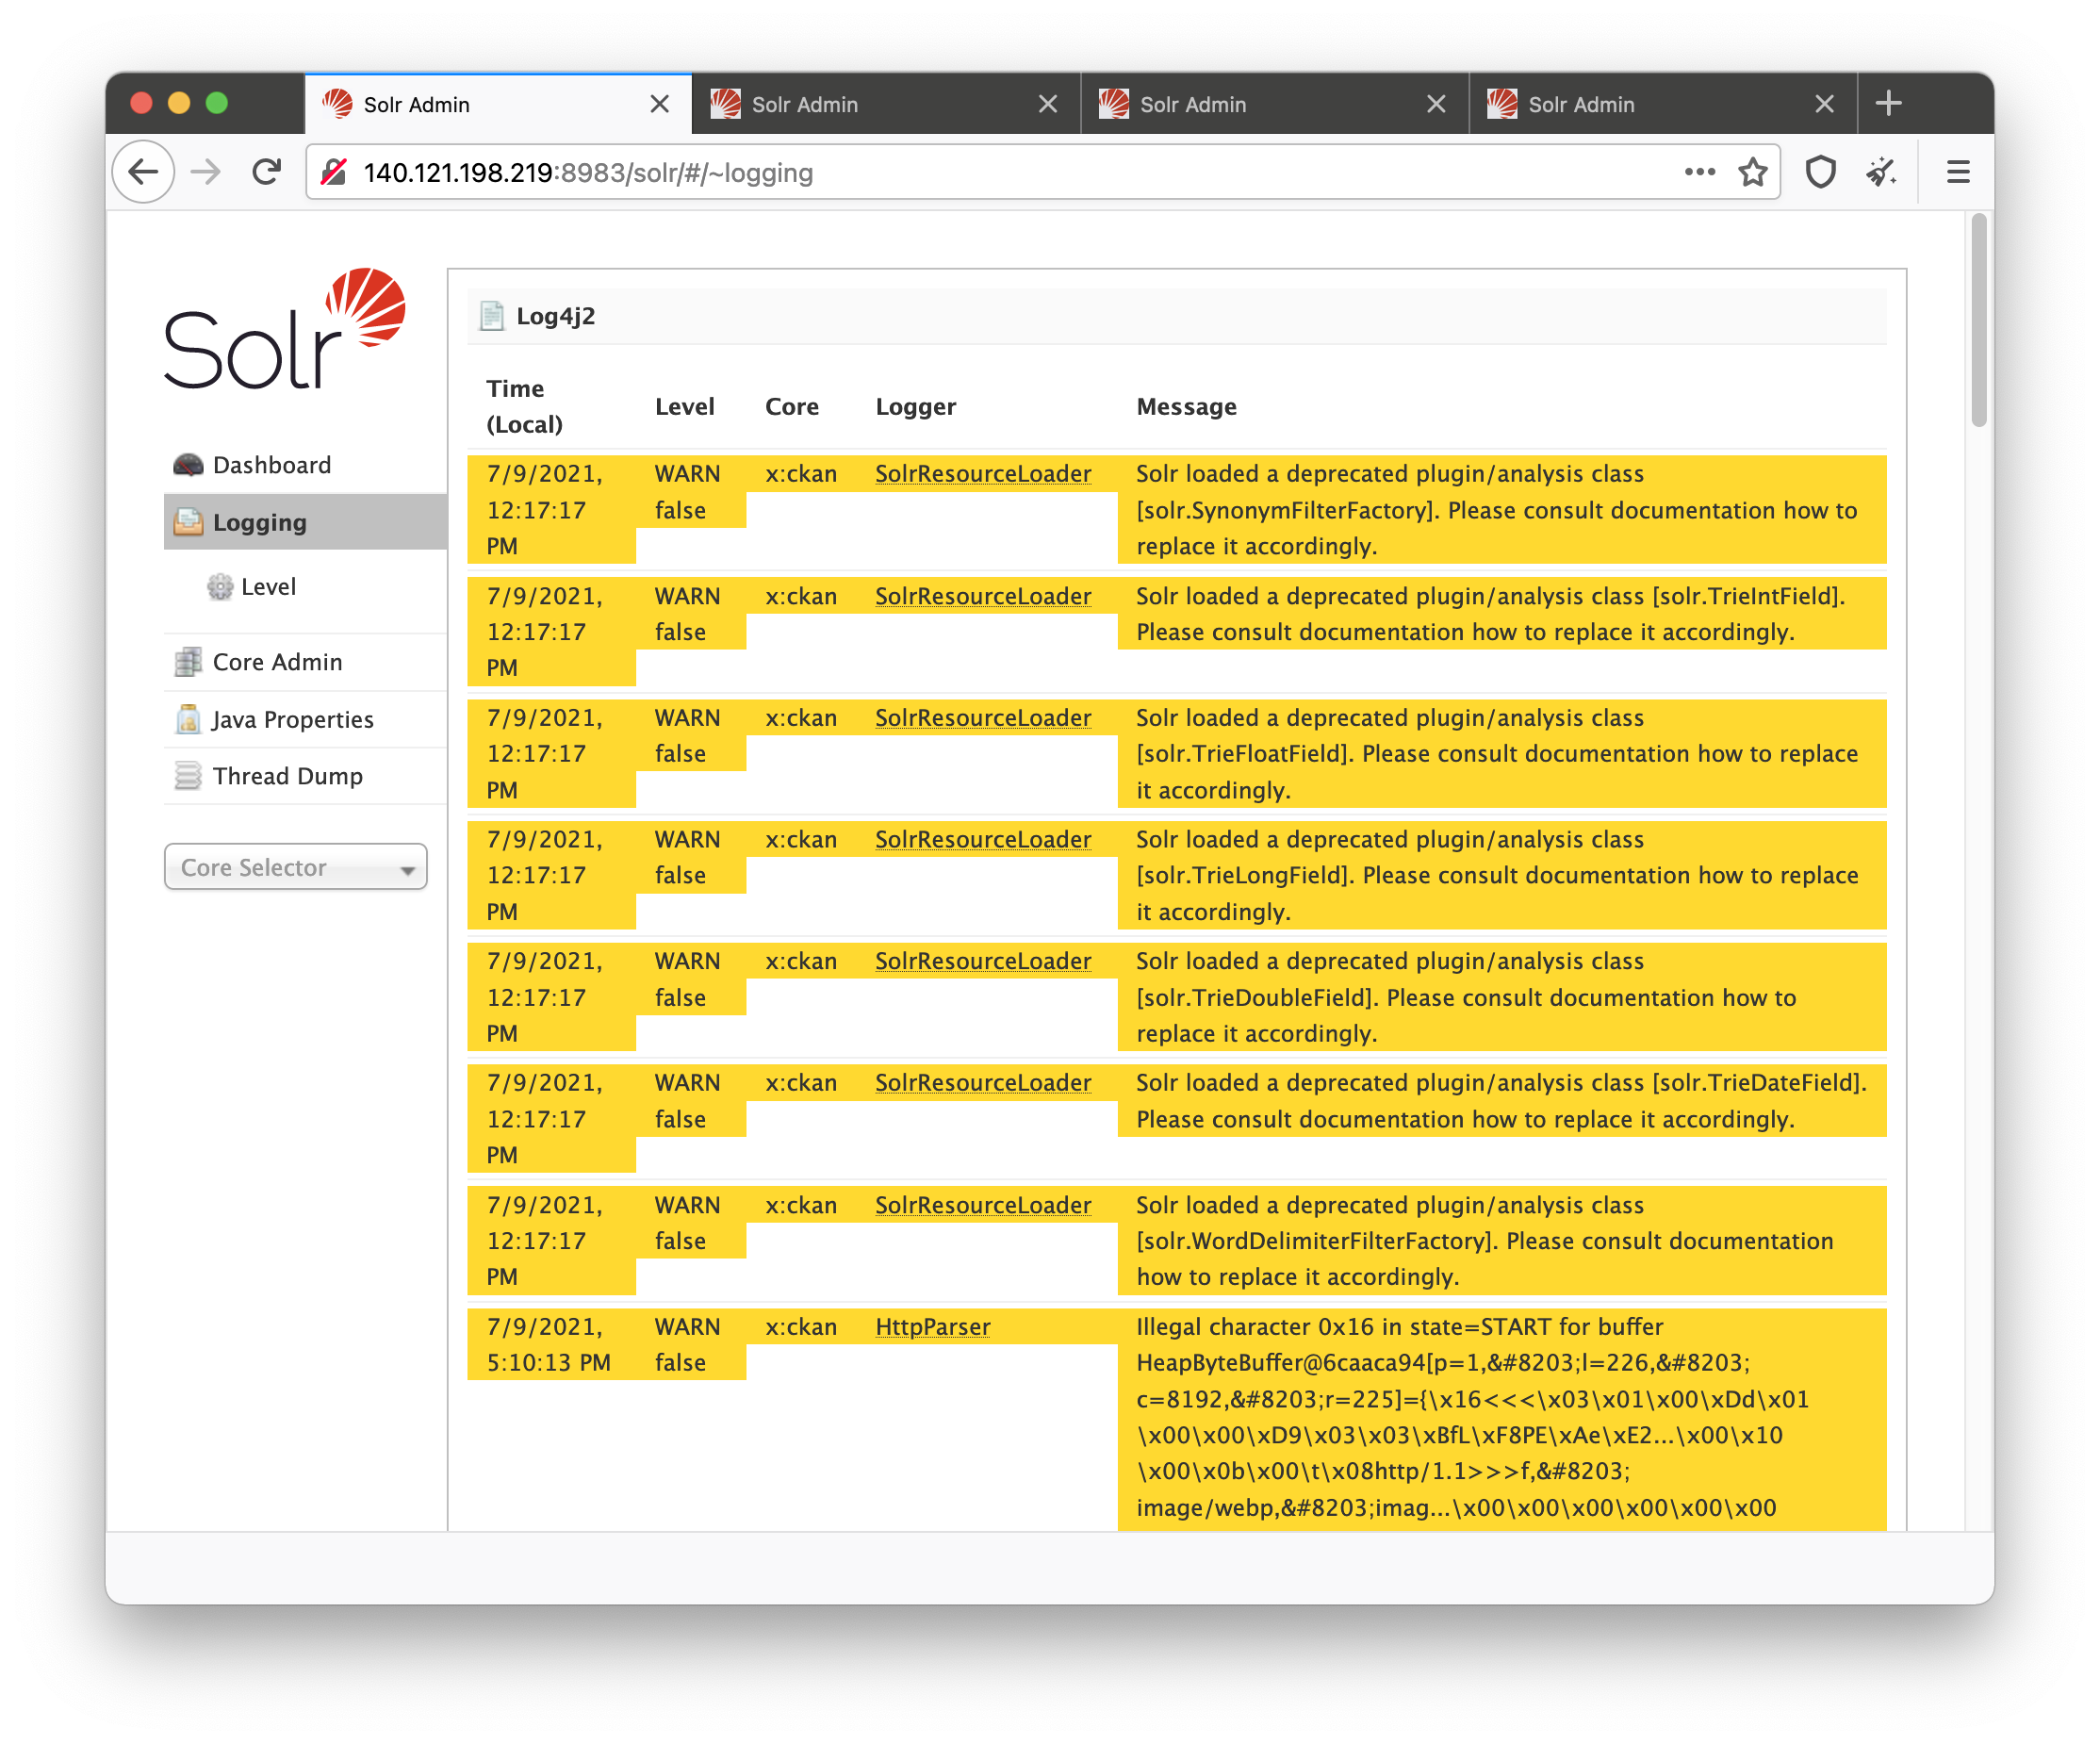Image resolution: width=2100 pixels, height=1744 pixels.
Task: Click the Level column header
Action: pyautogui.click(x=685, y=407)
